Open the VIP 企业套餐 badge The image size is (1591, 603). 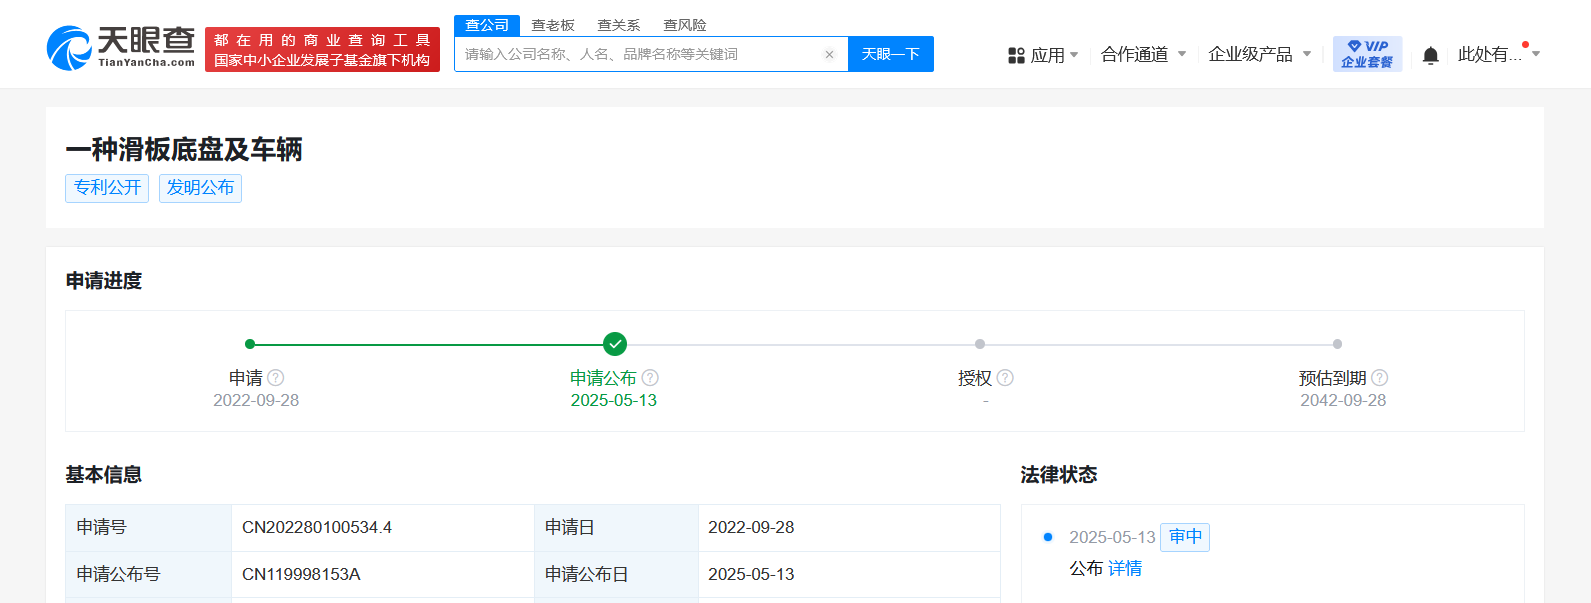click(x=1367, y=54)
